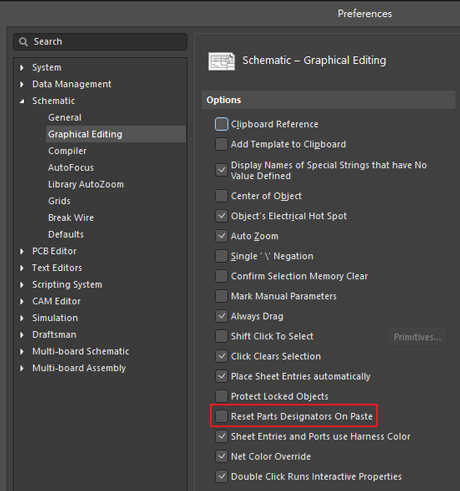Expand the System tree node
The width and height of the screenshot is (460, 491).
click(22, 68)
